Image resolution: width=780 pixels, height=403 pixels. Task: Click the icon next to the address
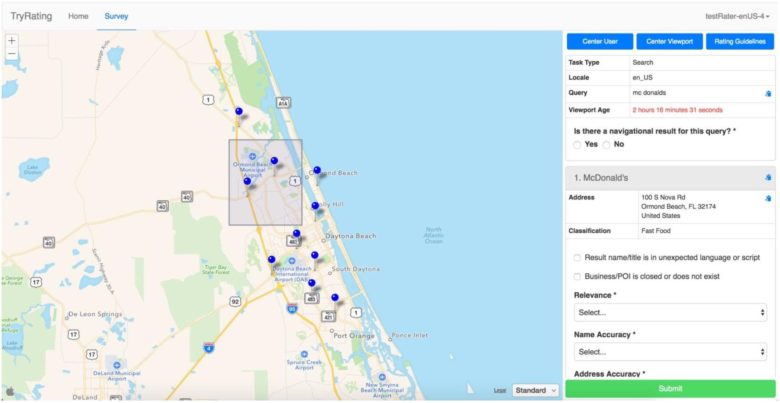tap(767, 198)
